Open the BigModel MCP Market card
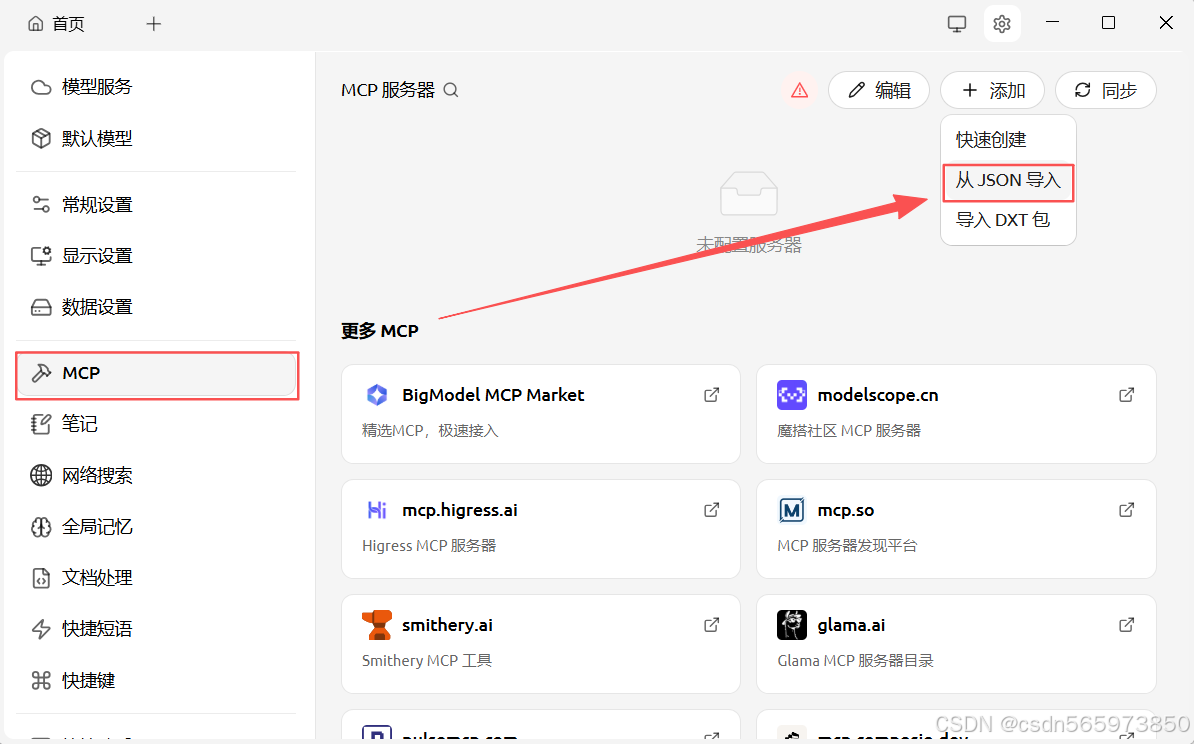The image size is (1194, 744). coord(541,414)
